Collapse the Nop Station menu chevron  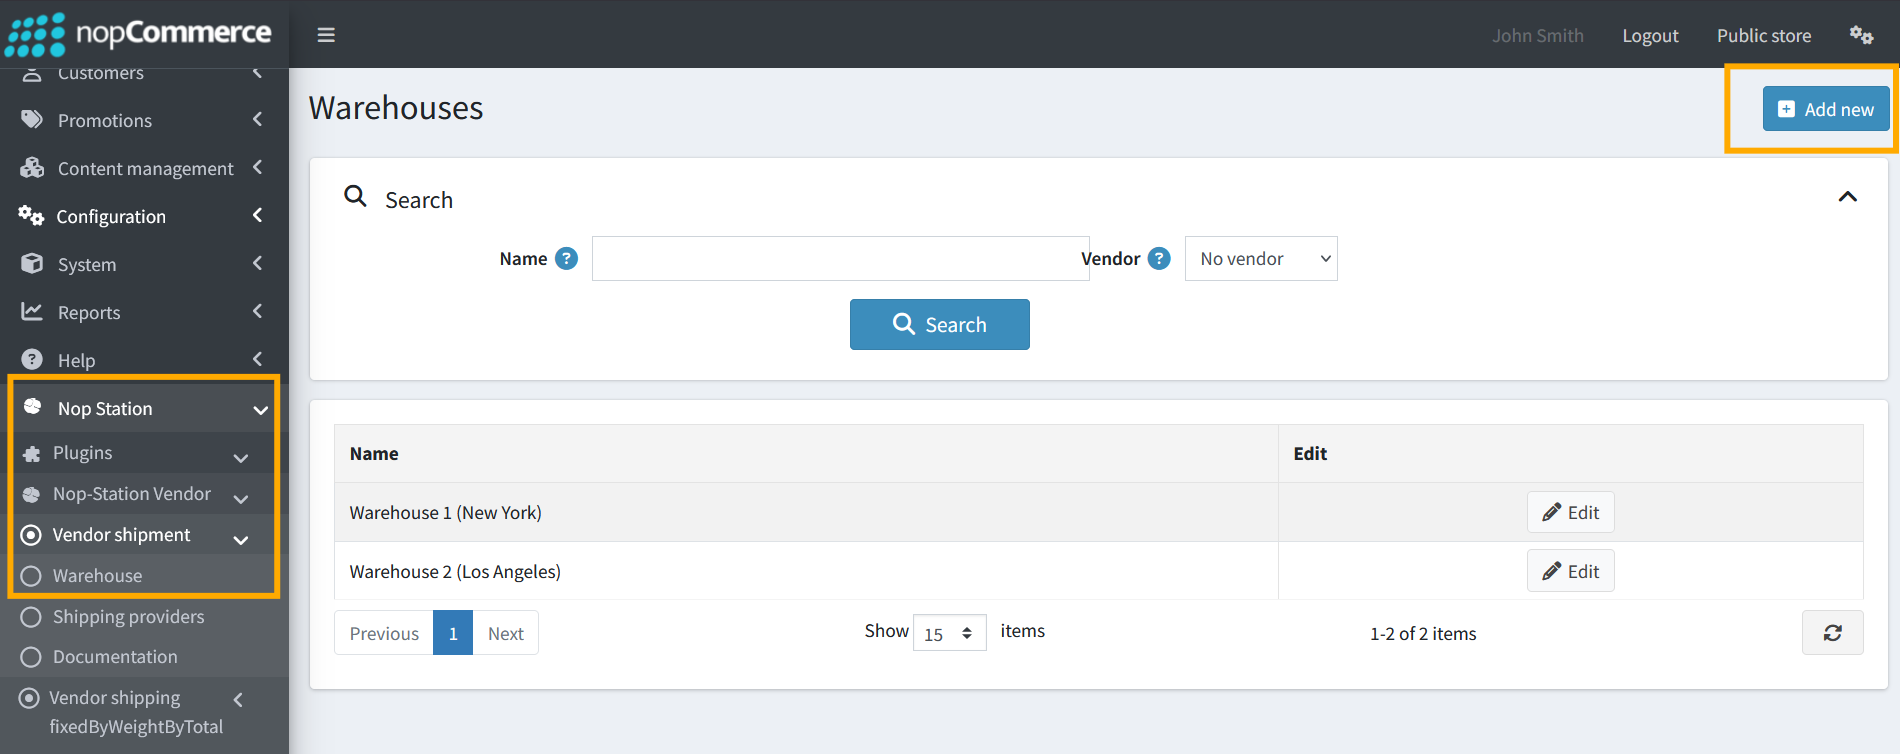click(x=260, y=410)
